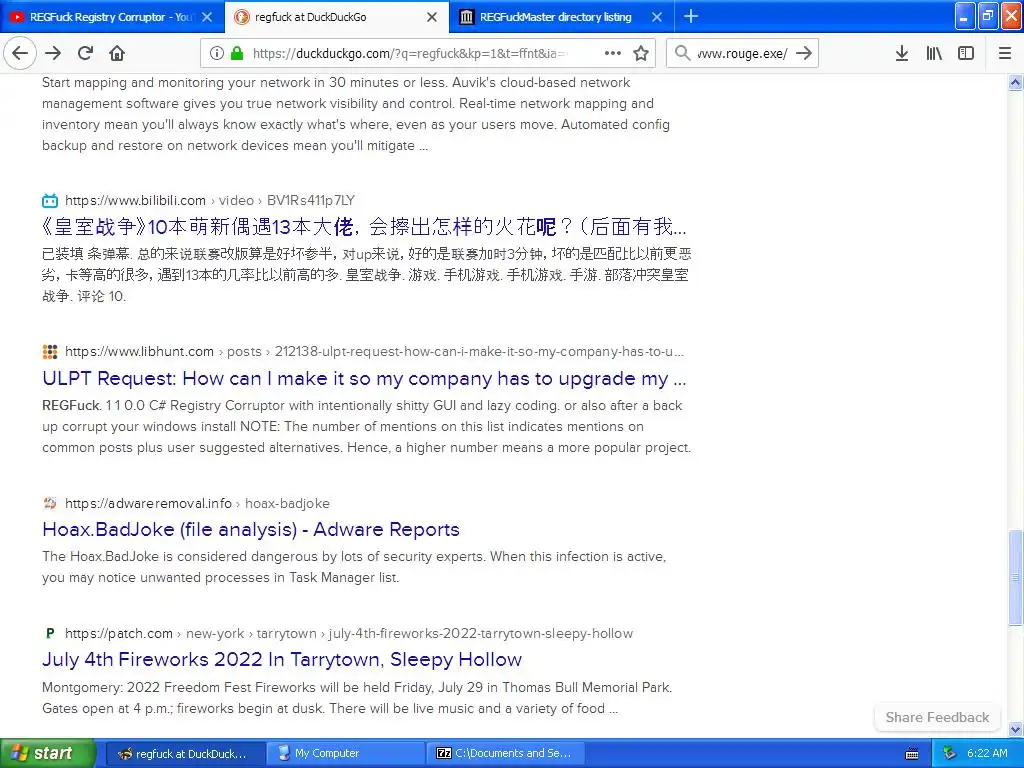
Task: Open the Library bookshelf icon
Action: pos(934,54)
